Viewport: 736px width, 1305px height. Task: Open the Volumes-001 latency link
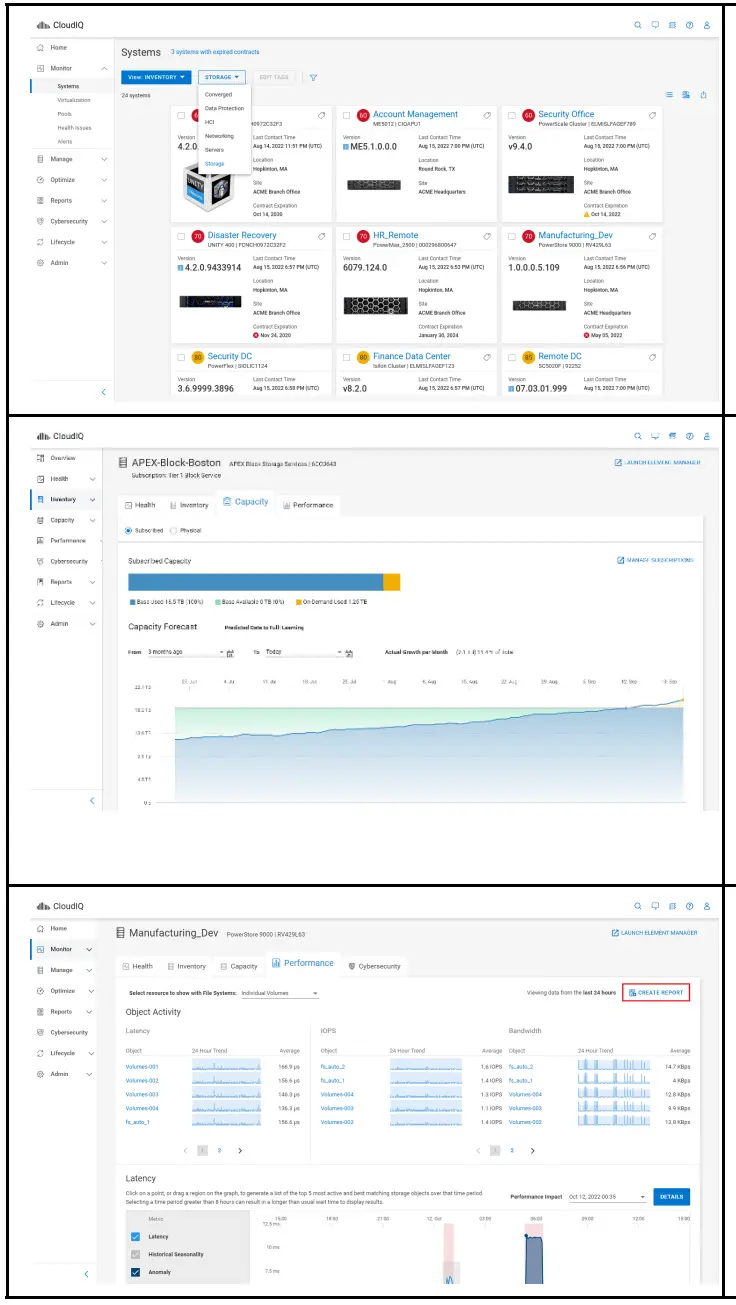click(x=142, y=1067)
